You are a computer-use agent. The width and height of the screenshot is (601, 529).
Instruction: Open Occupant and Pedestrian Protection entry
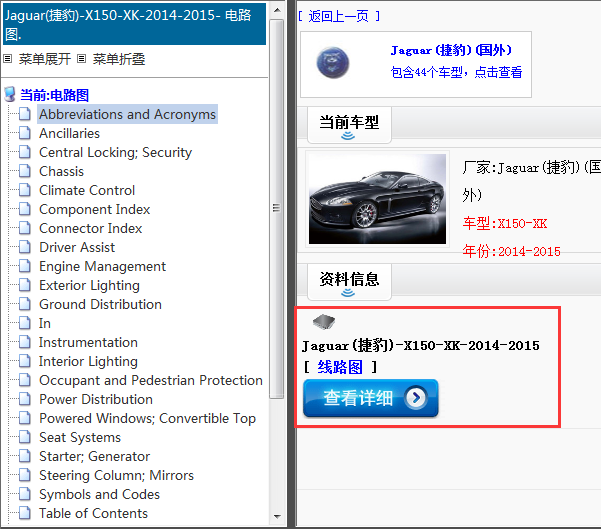(x=151, y=380)
